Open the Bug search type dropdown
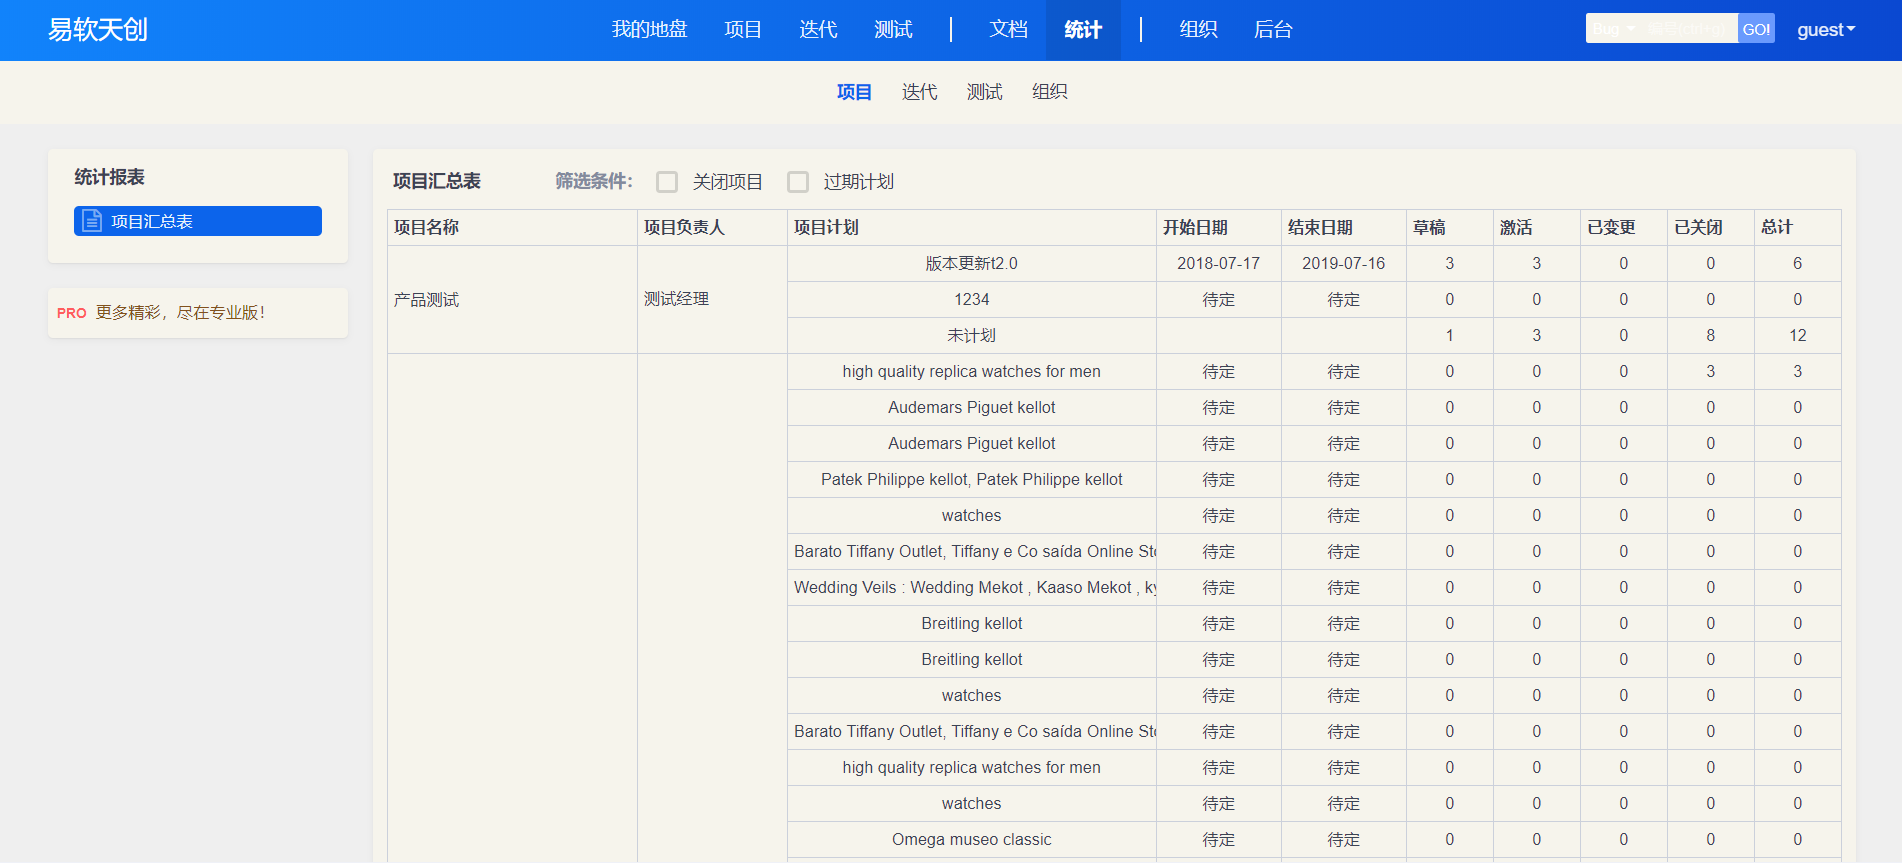 tap(1612, 29)
